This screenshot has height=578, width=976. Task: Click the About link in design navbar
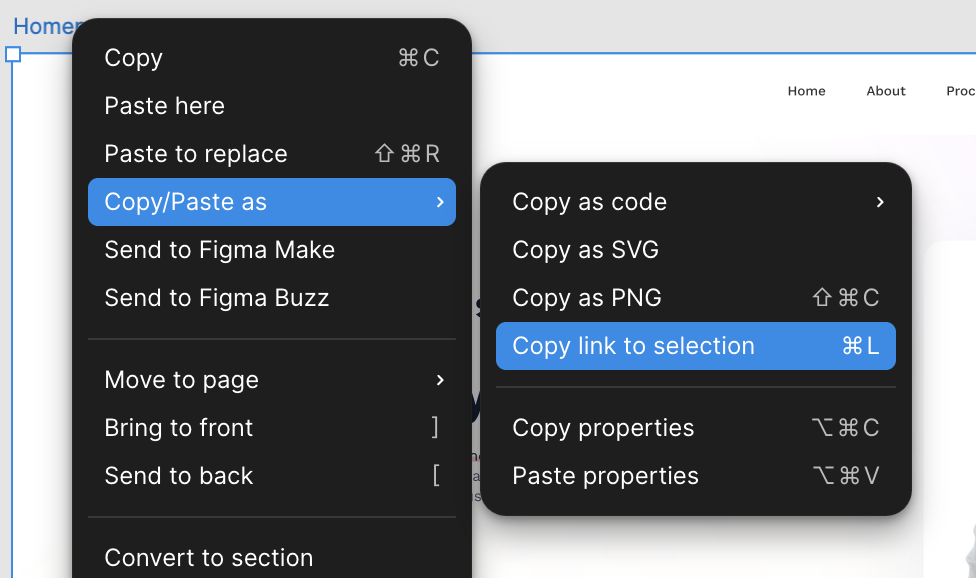[x=886, y=91]
